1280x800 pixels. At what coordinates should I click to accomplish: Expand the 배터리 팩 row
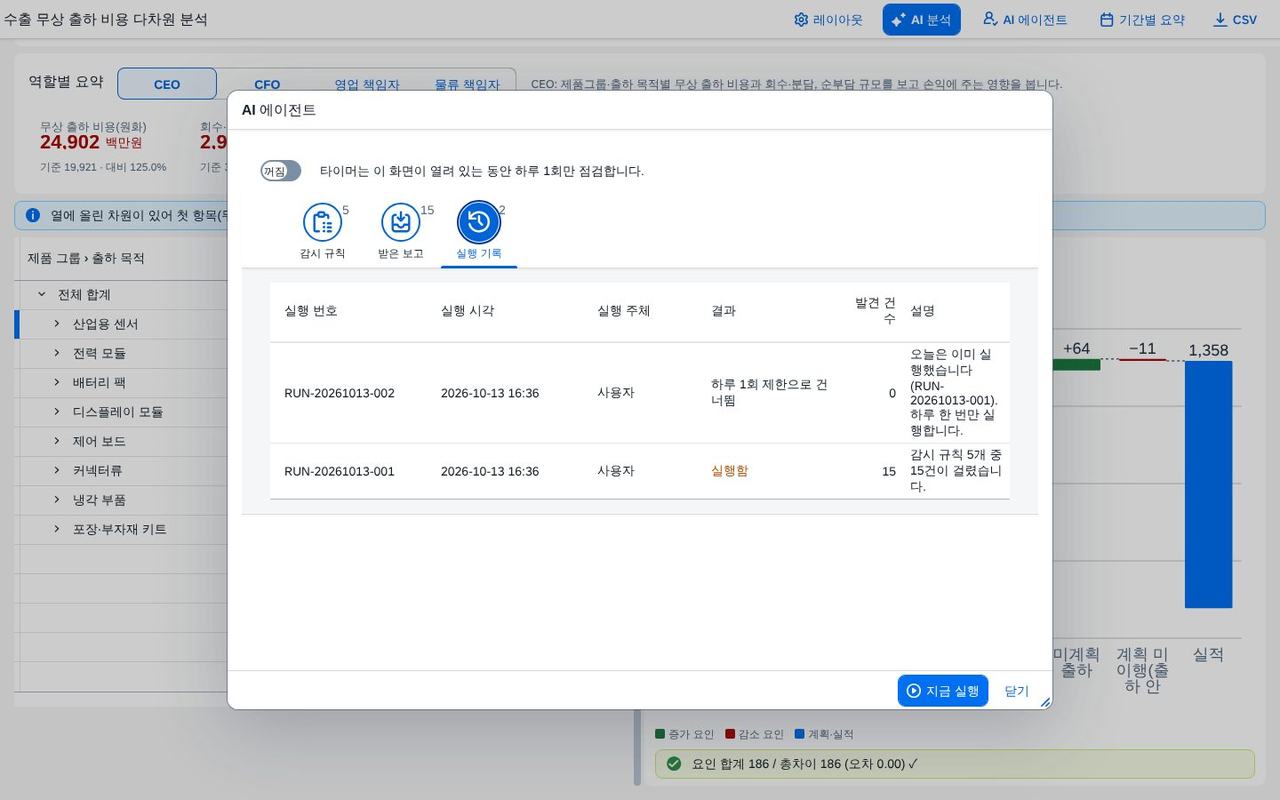pyautogui.click(x=57, y=382)
